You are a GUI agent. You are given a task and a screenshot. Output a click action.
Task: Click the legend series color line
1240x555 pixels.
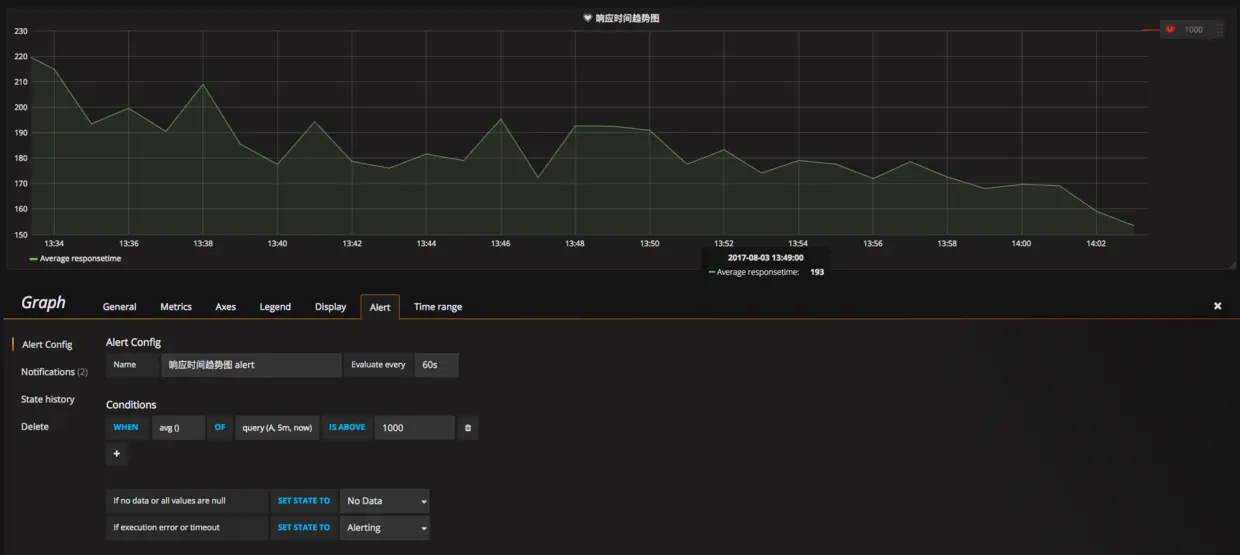point(33,259)
